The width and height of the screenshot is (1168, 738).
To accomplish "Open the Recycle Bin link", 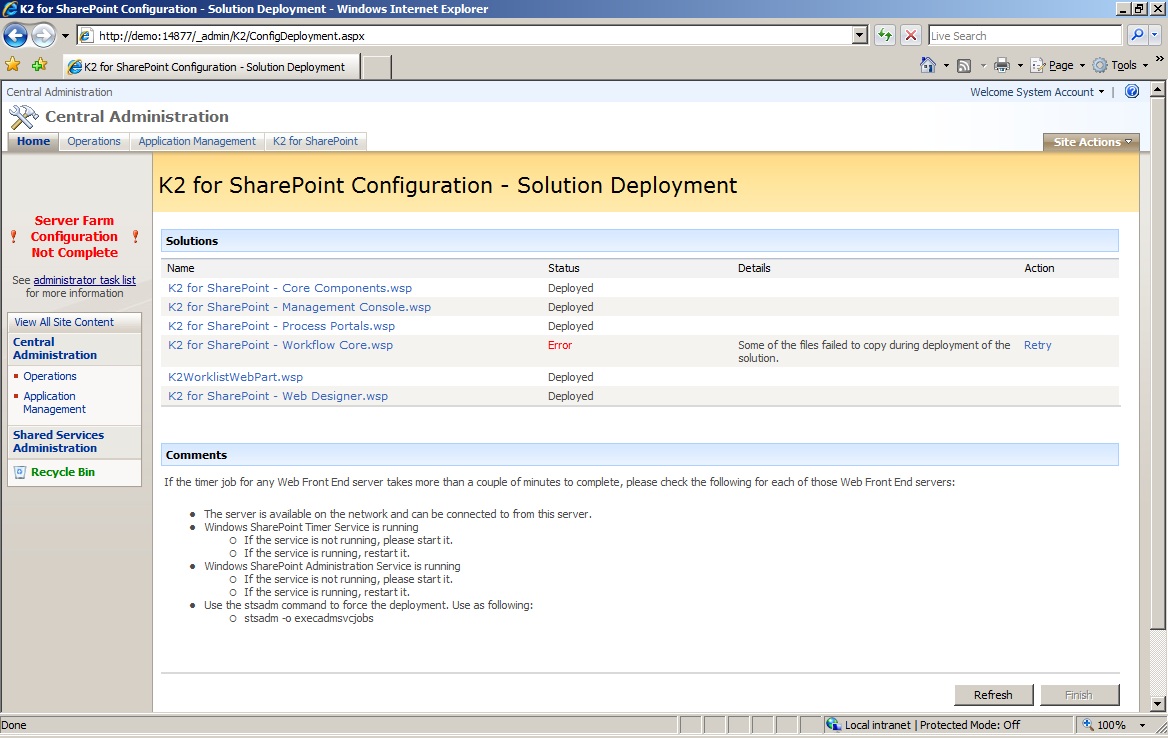I will (63, 472).
